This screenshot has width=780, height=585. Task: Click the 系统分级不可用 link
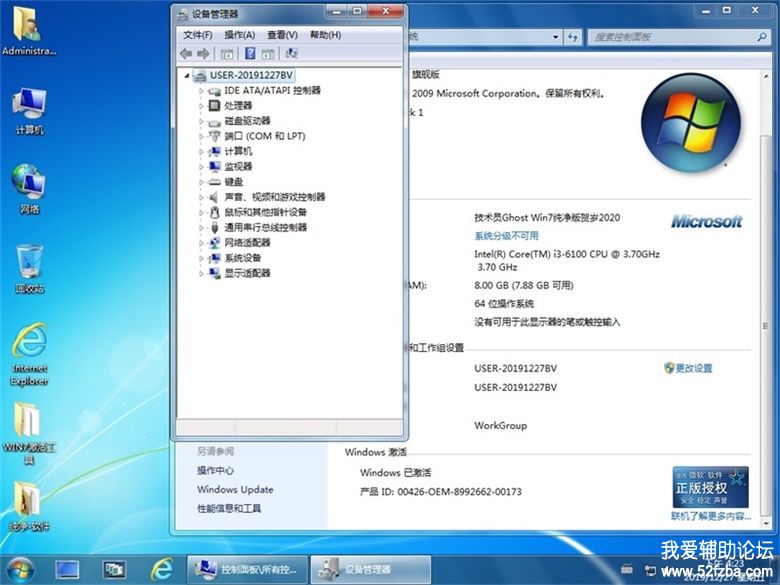pyautogui.click(x=506, y=236)
